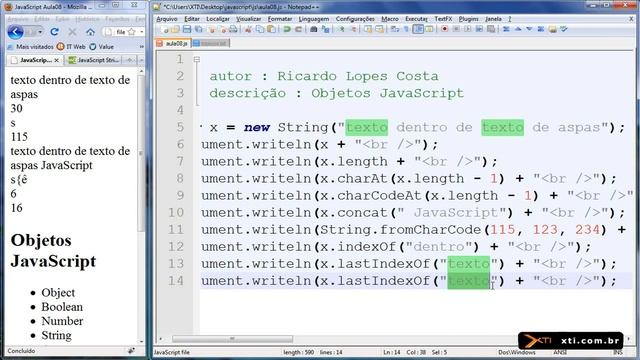Click the Play macro icon
Viewport: 640px width, 360px height.
(468, 29)
